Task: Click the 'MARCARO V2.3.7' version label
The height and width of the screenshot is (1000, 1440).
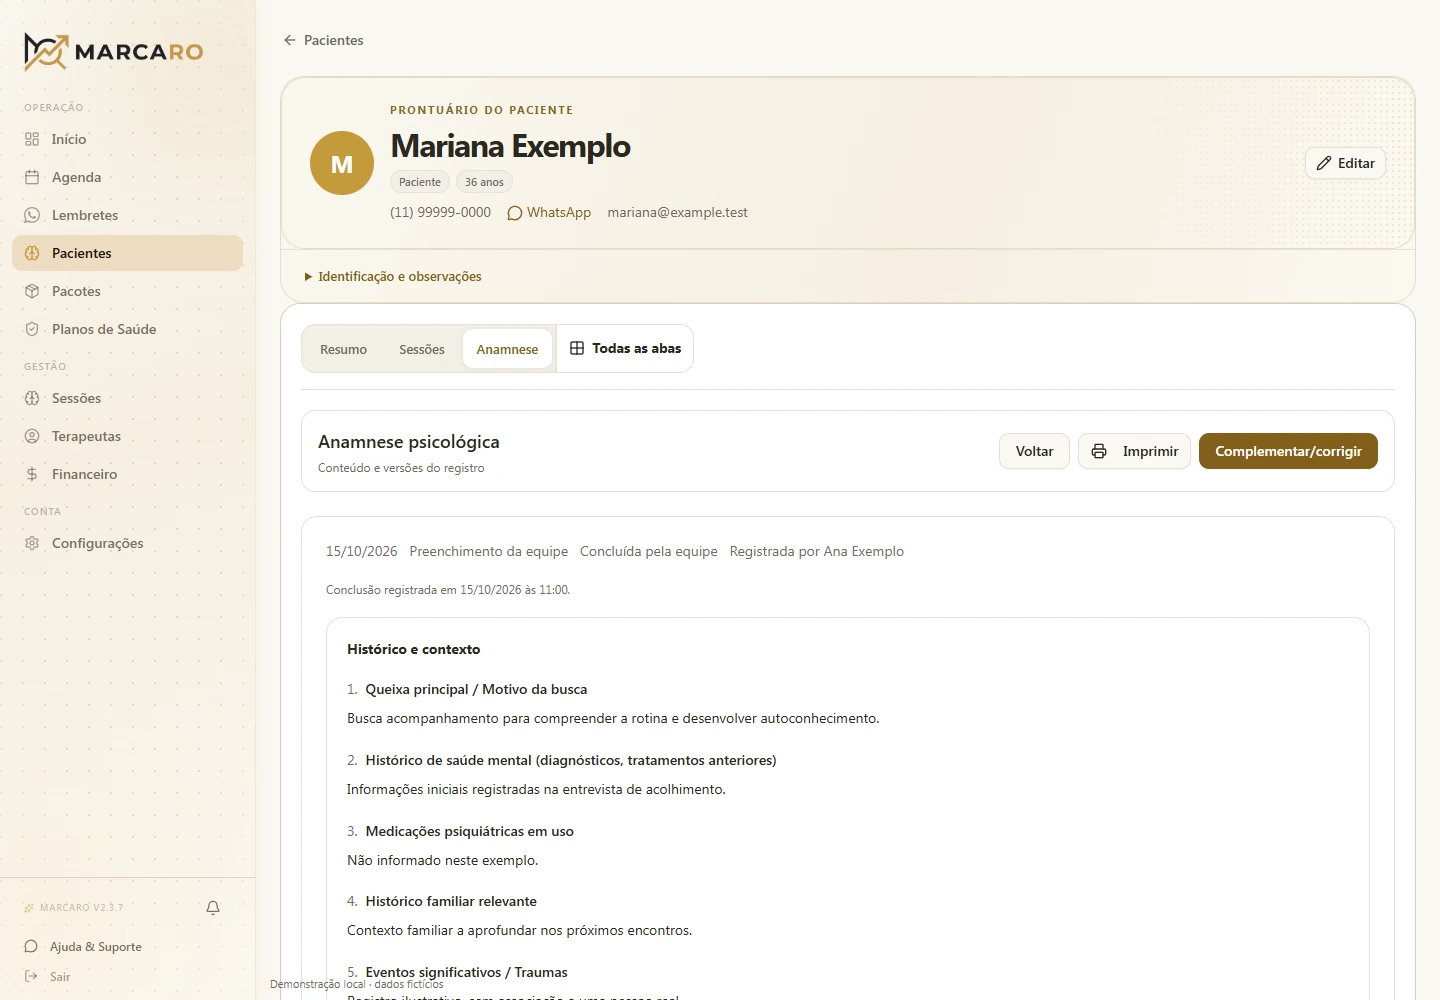Action: (82, 908)
